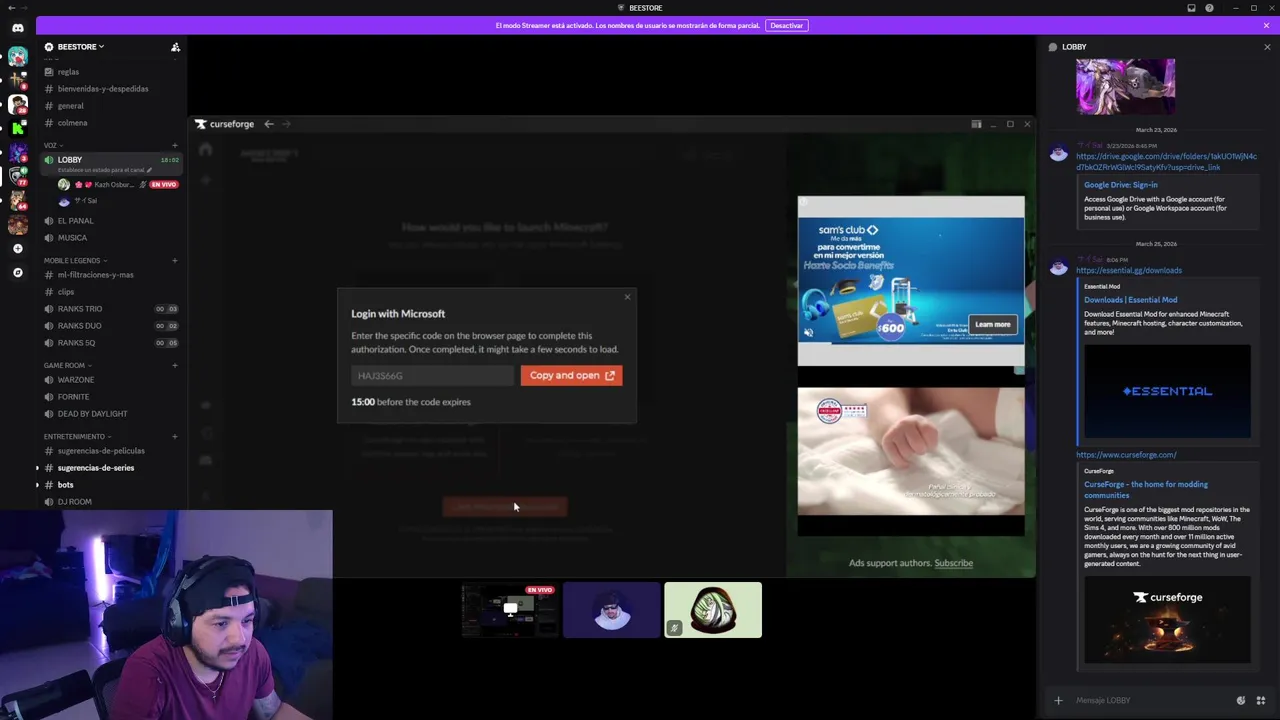
Task: Invite people using the BEESTORE header icon
Action: 175,47
